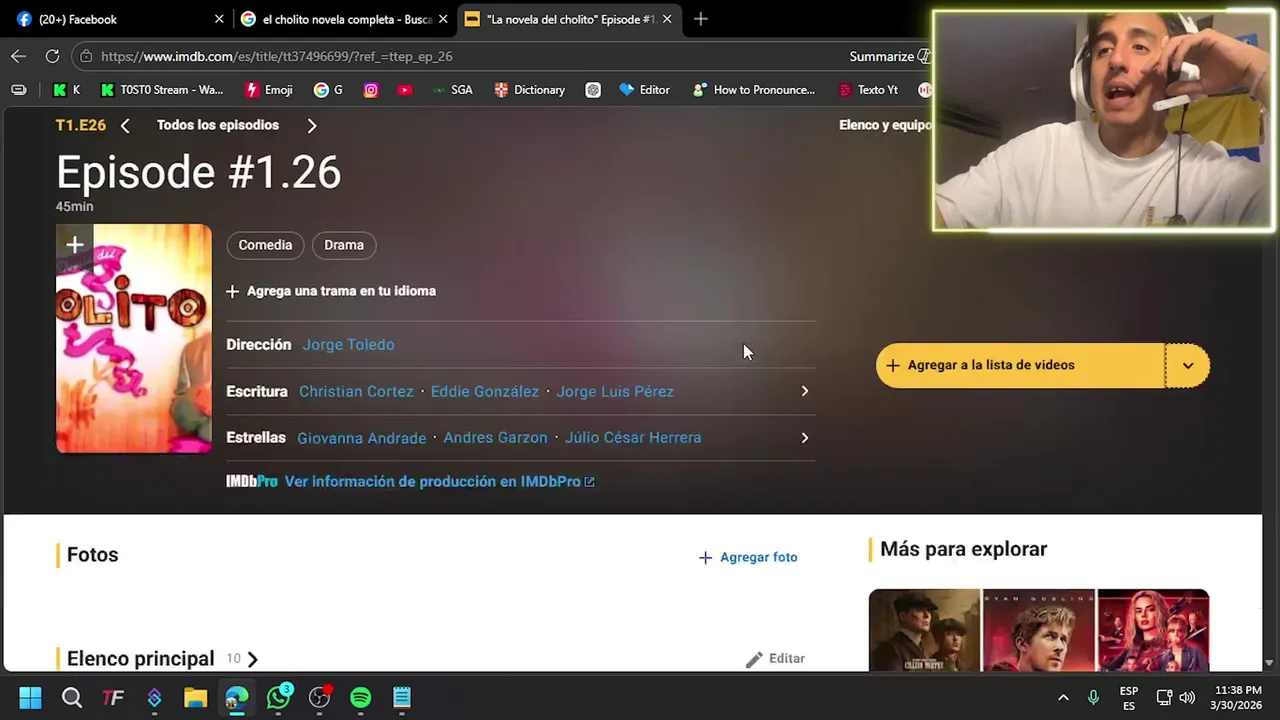Open the Google 'G' bookmark
The image size is (1280, 720).
(328, 90)
